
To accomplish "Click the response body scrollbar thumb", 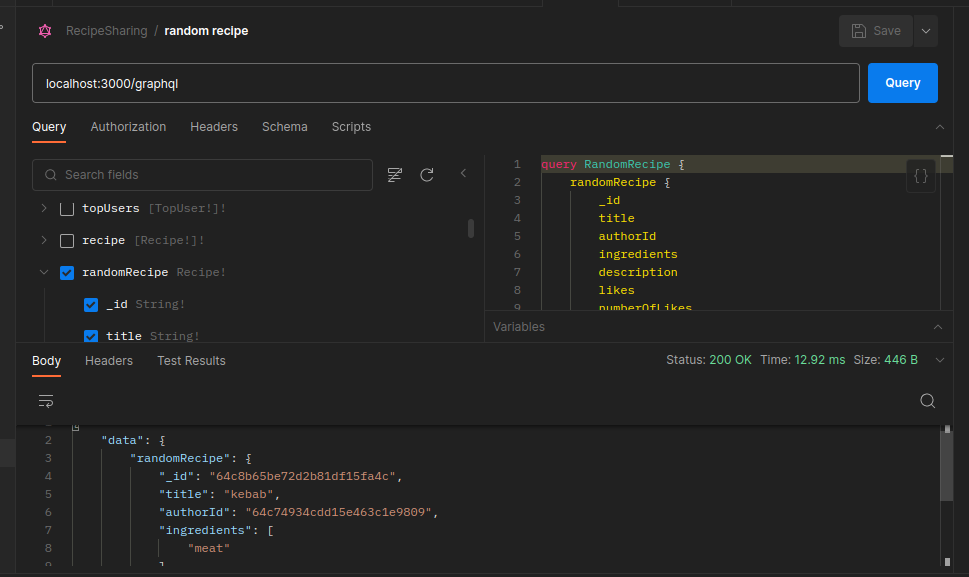I will [x=946, y=466].
